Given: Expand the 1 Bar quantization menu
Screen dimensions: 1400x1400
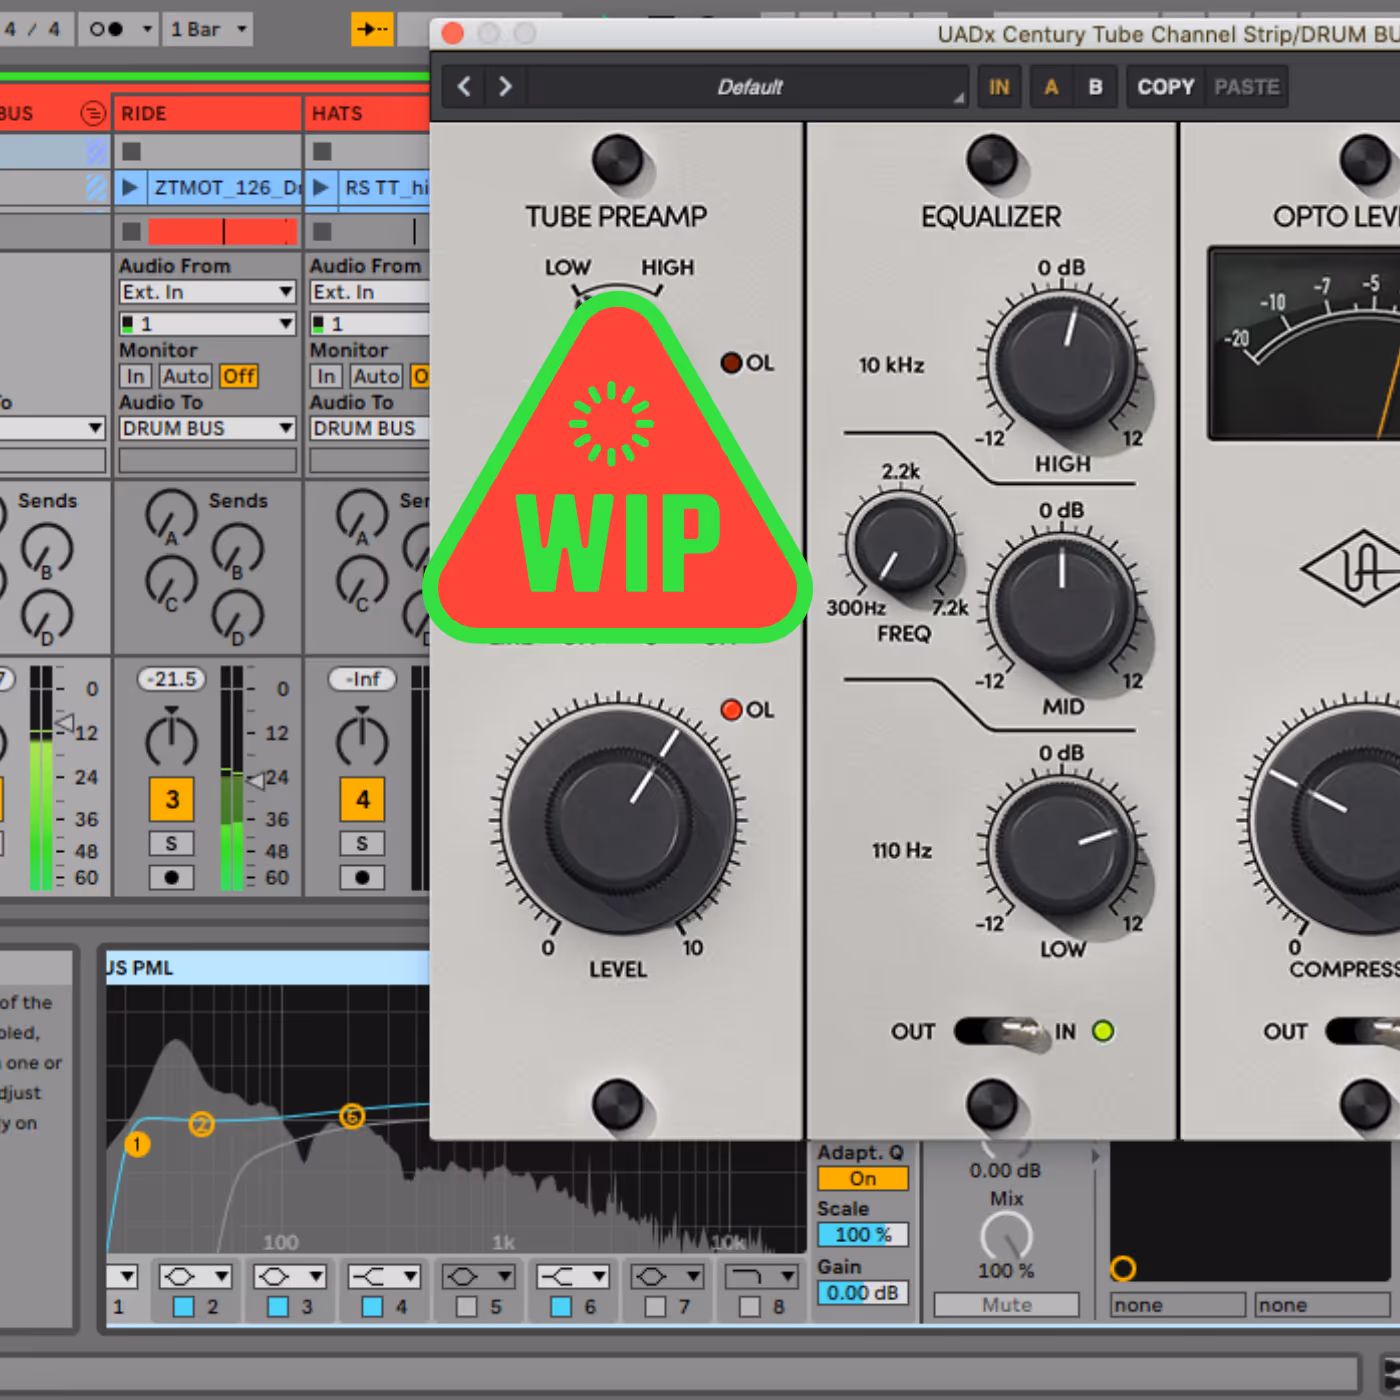Looking at the screenshot, I should [209, 29].
